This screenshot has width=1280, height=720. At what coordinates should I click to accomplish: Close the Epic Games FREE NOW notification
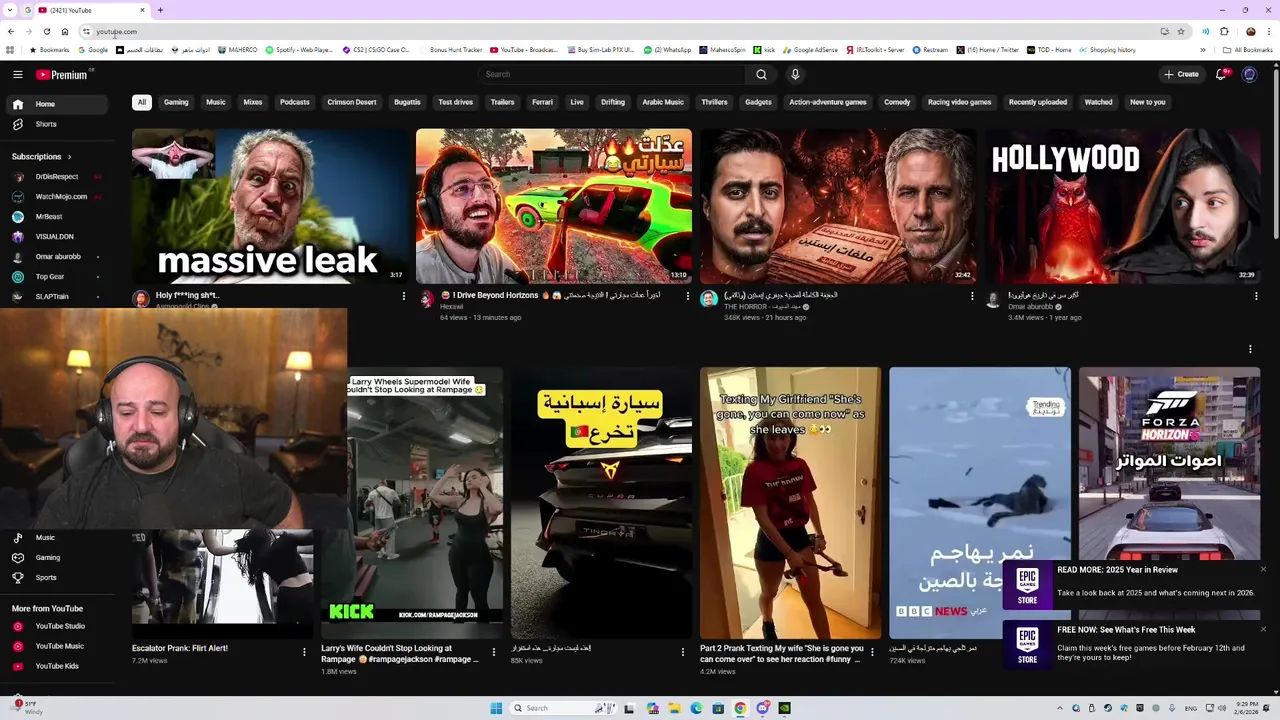[x=1263, y=629]
